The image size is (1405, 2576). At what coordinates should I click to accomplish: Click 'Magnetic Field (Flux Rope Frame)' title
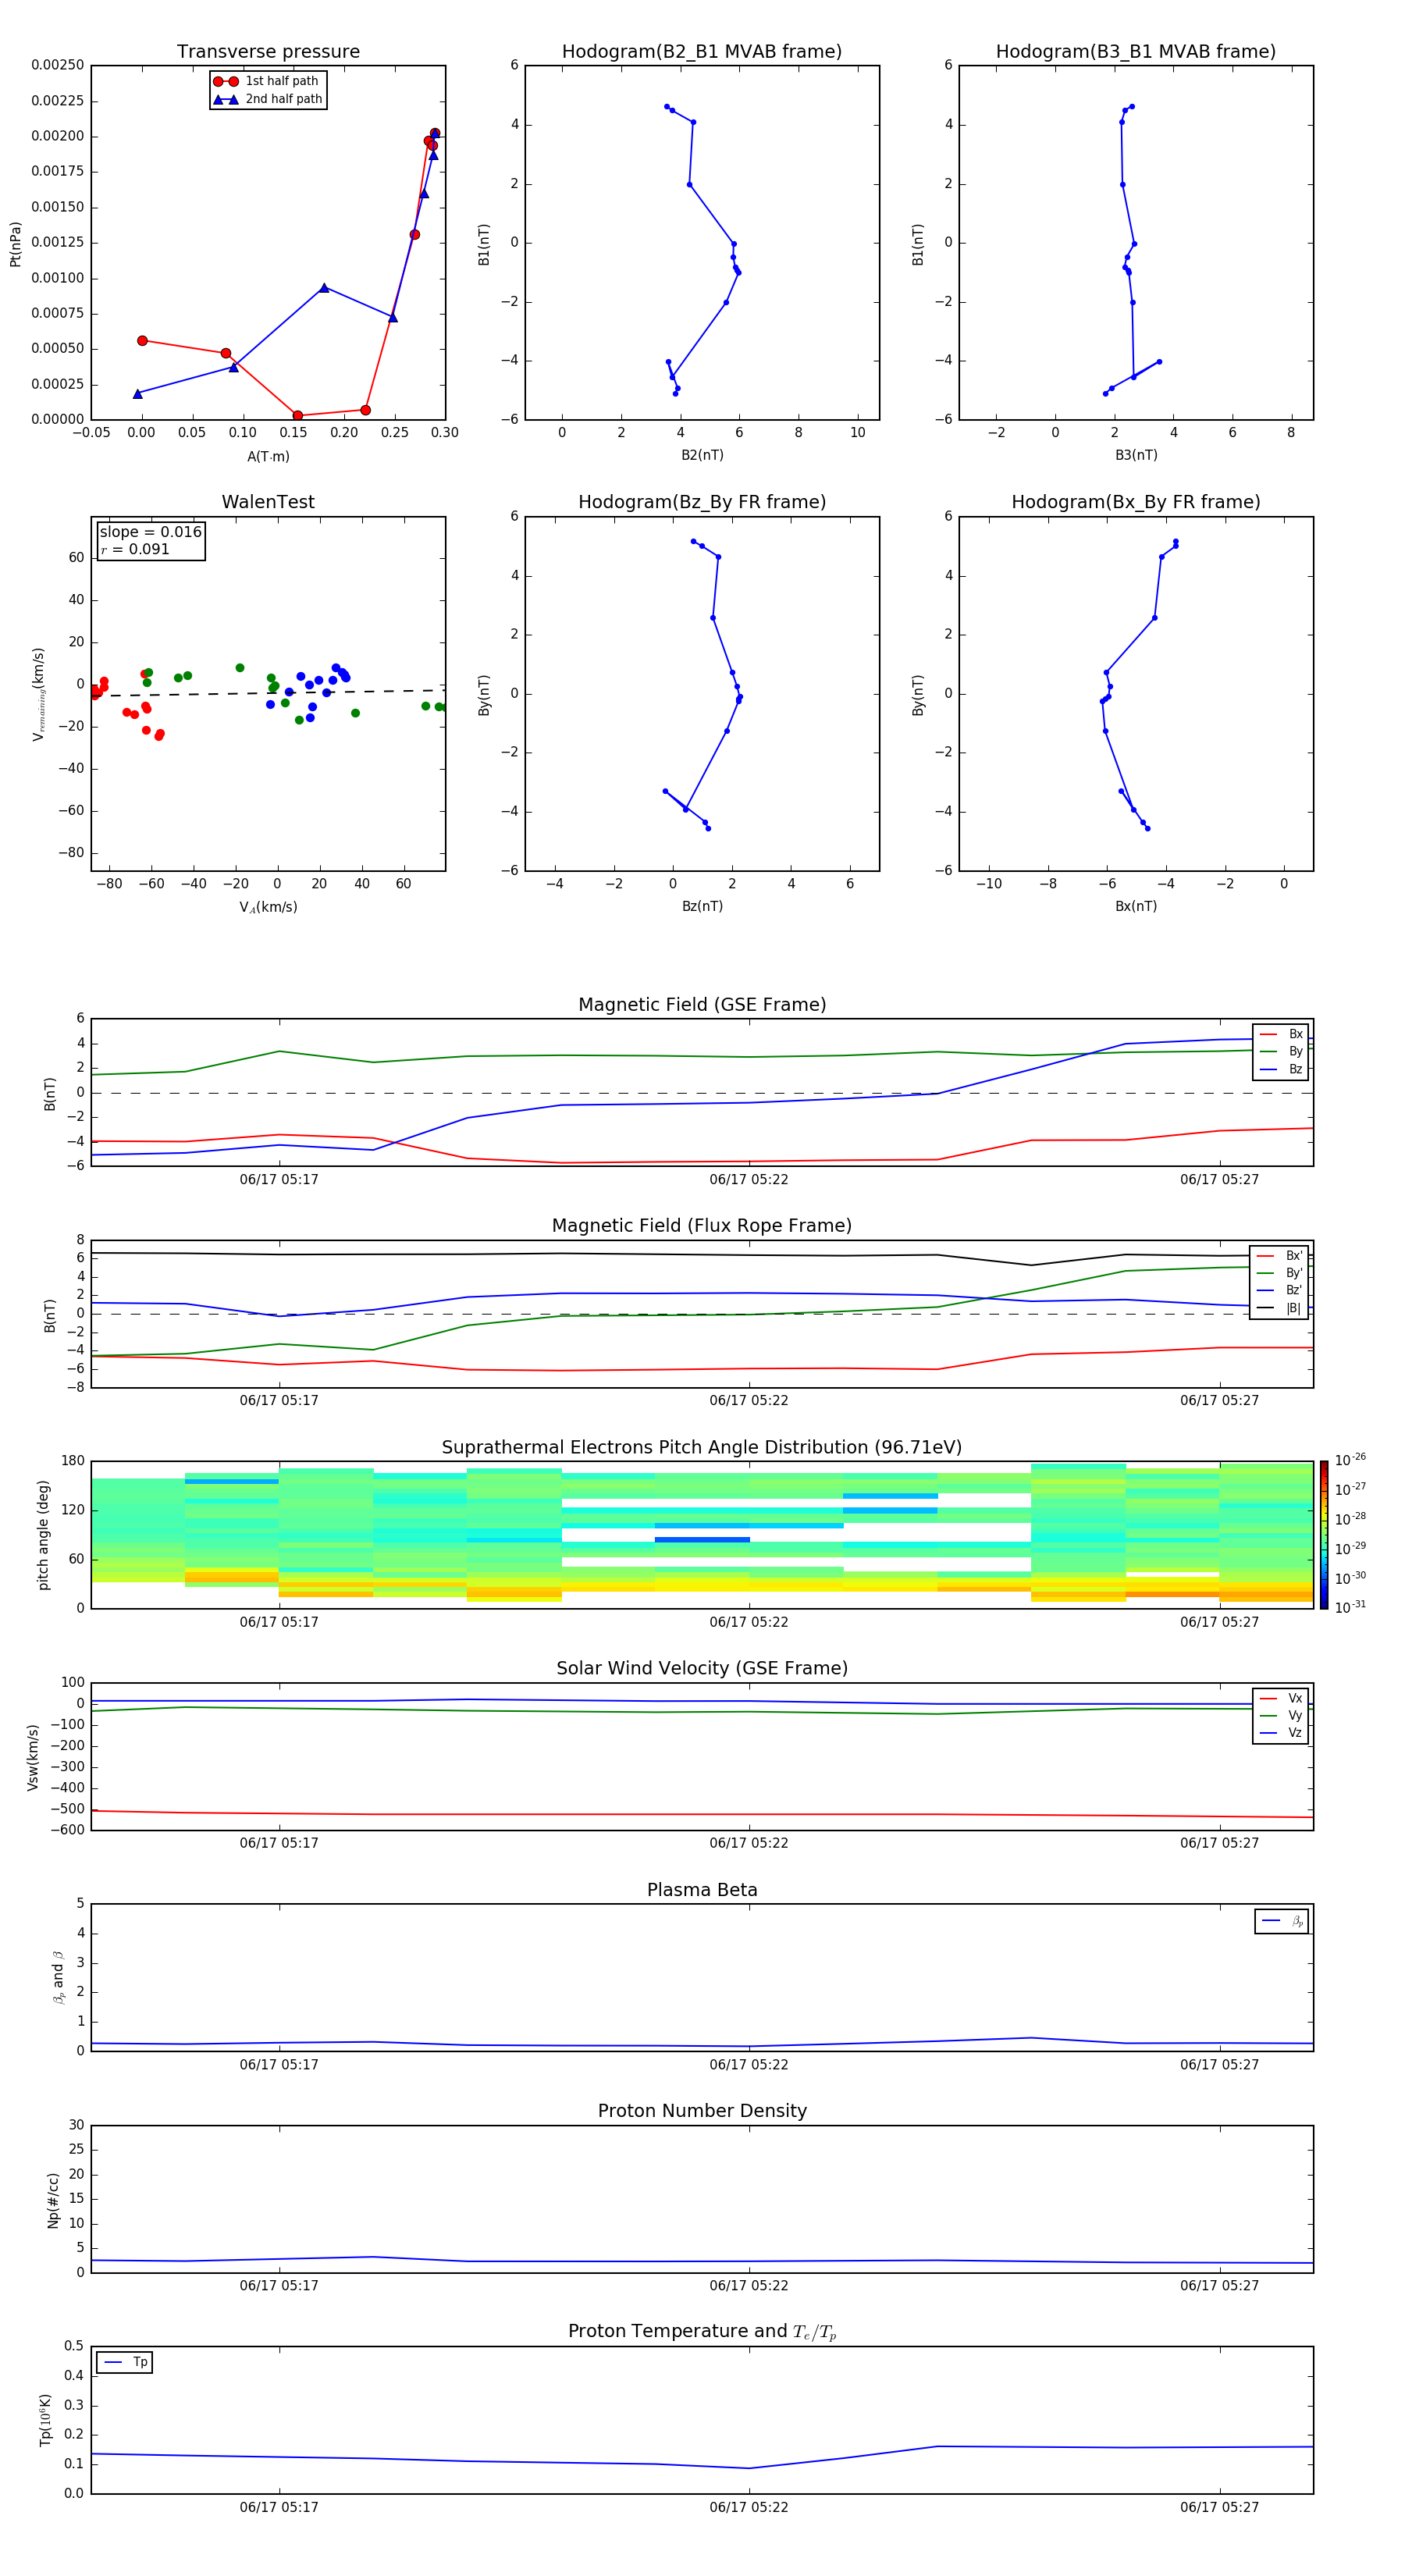click(x=702, y=1226)
